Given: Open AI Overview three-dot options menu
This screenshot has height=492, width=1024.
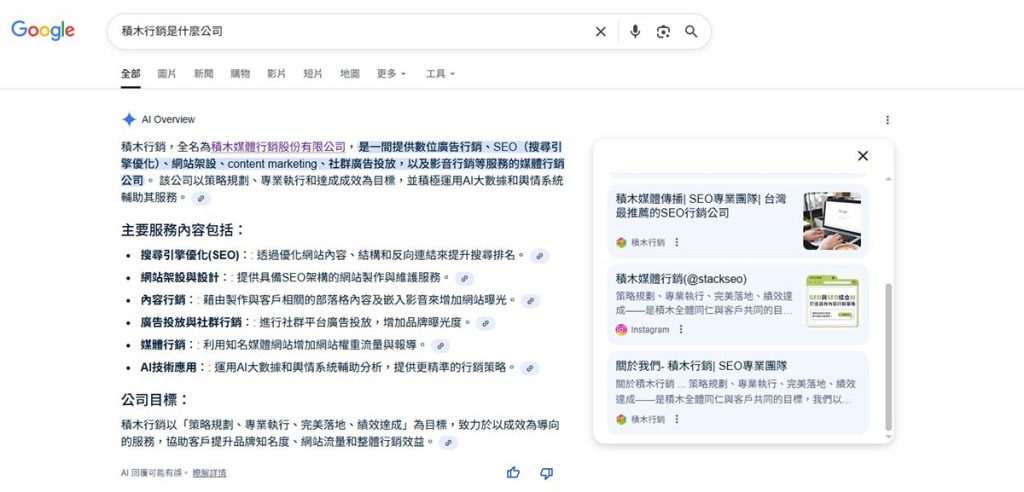Looking at the screenshot, I should pos(887,120).
